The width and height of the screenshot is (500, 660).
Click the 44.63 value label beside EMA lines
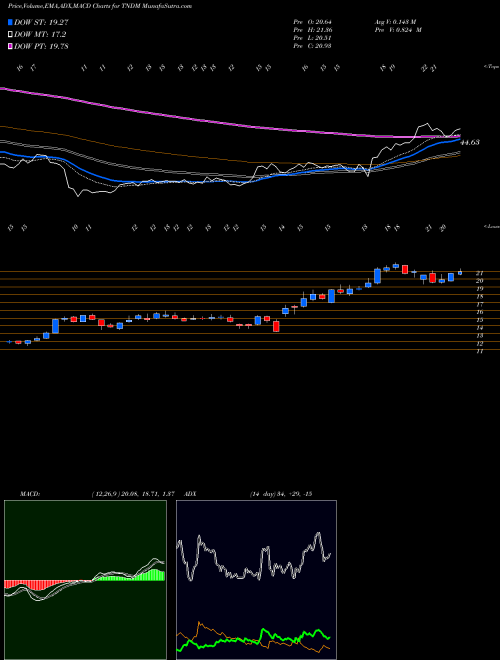pos(470,143)
